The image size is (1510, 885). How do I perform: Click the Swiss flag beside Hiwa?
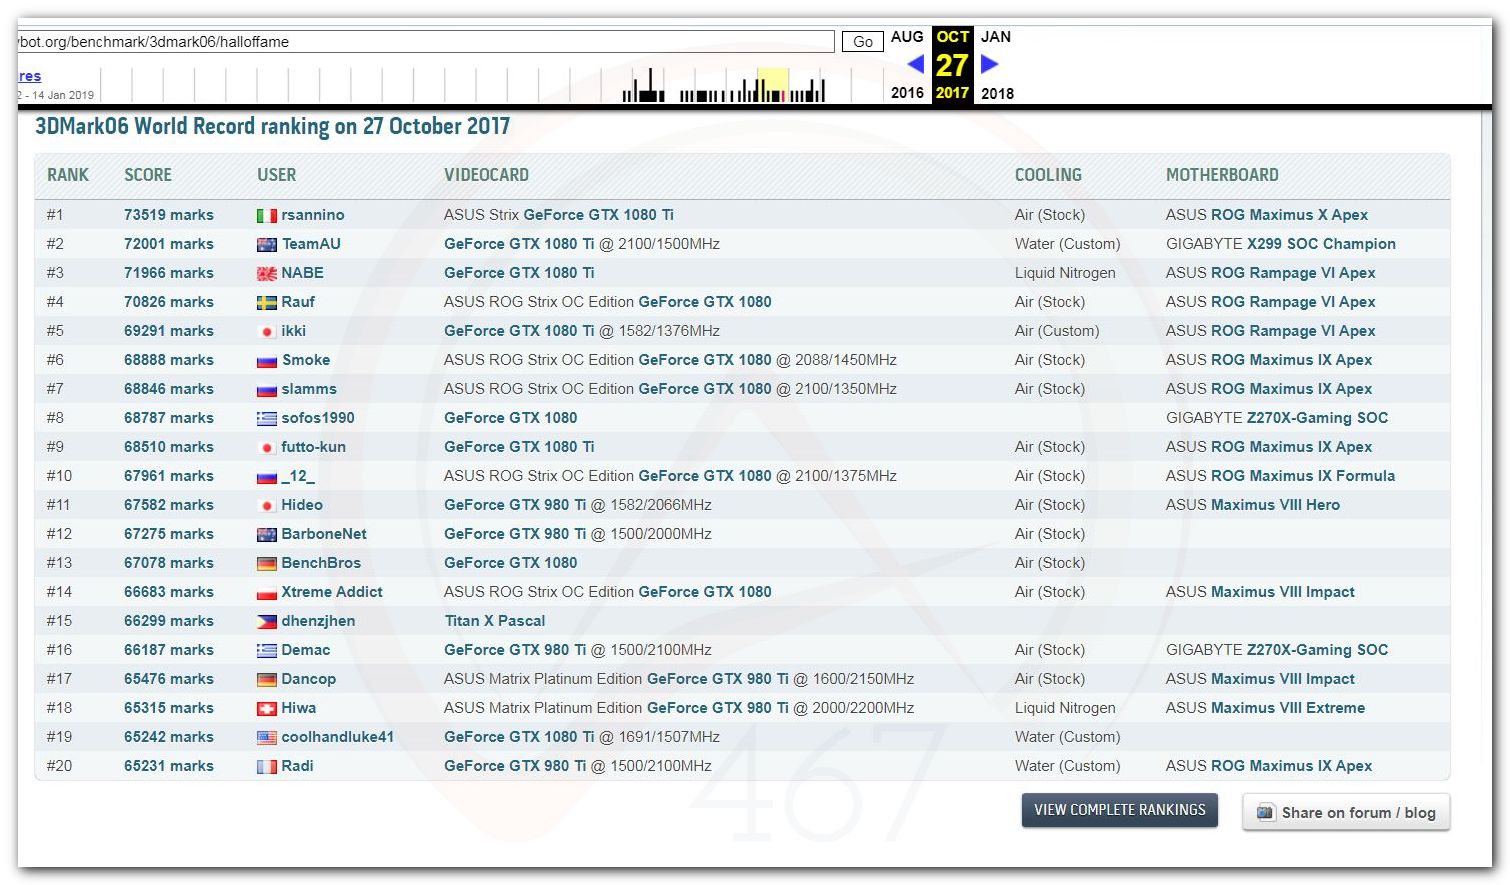[x=266, y=708]
